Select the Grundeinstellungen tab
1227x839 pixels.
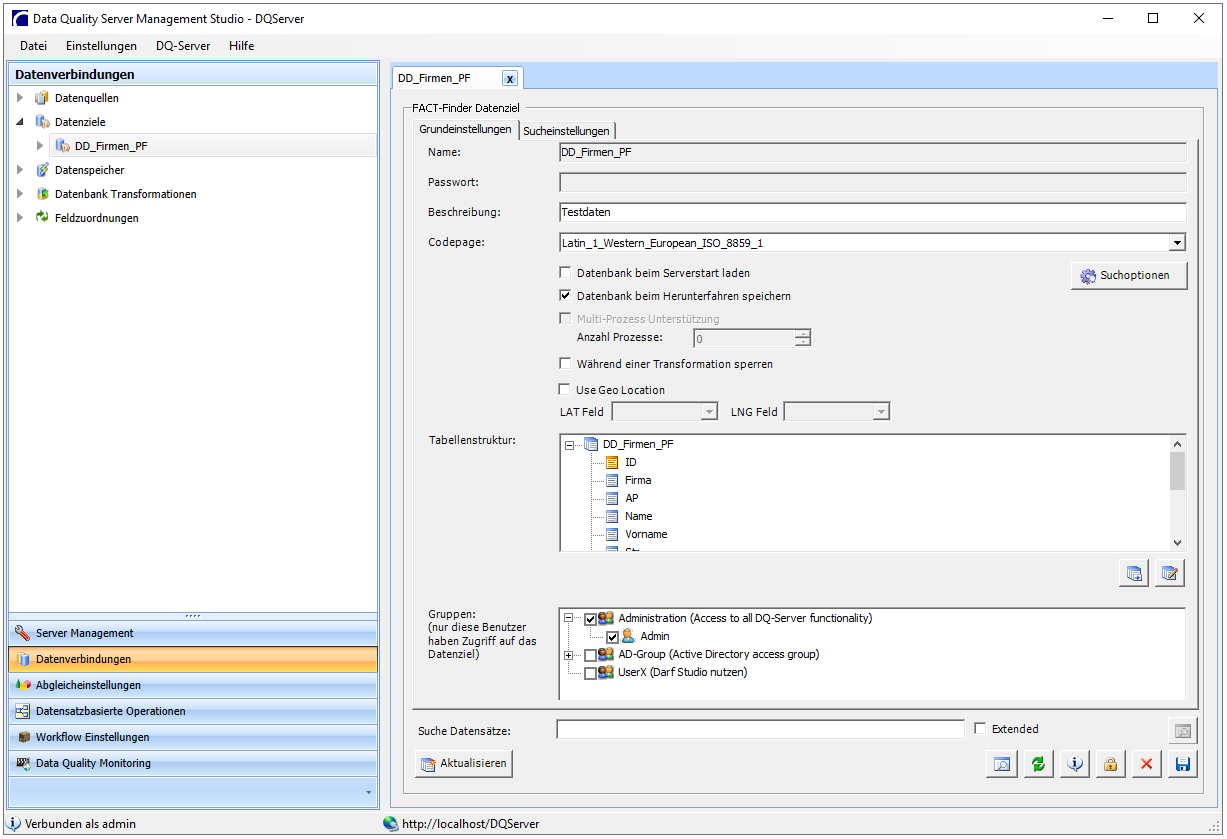465,129
